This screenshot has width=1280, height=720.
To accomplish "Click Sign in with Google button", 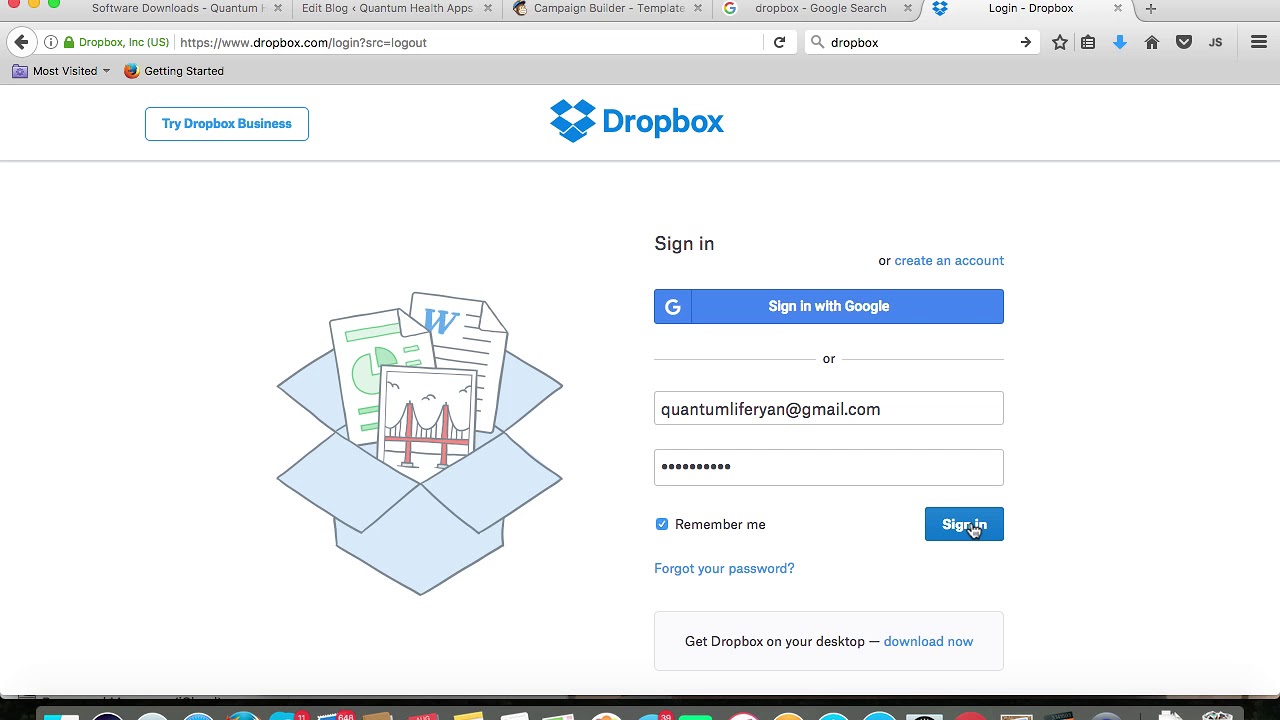I will pyautogui.click(x=829, y=306).
